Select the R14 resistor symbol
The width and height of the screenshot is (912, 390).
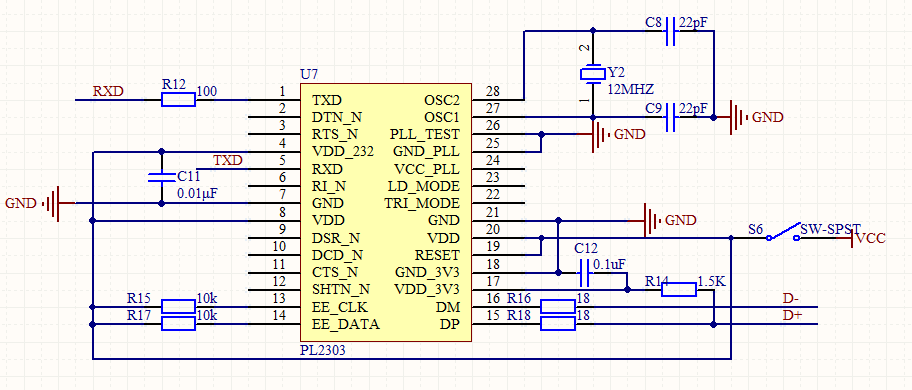coord(679,289)
